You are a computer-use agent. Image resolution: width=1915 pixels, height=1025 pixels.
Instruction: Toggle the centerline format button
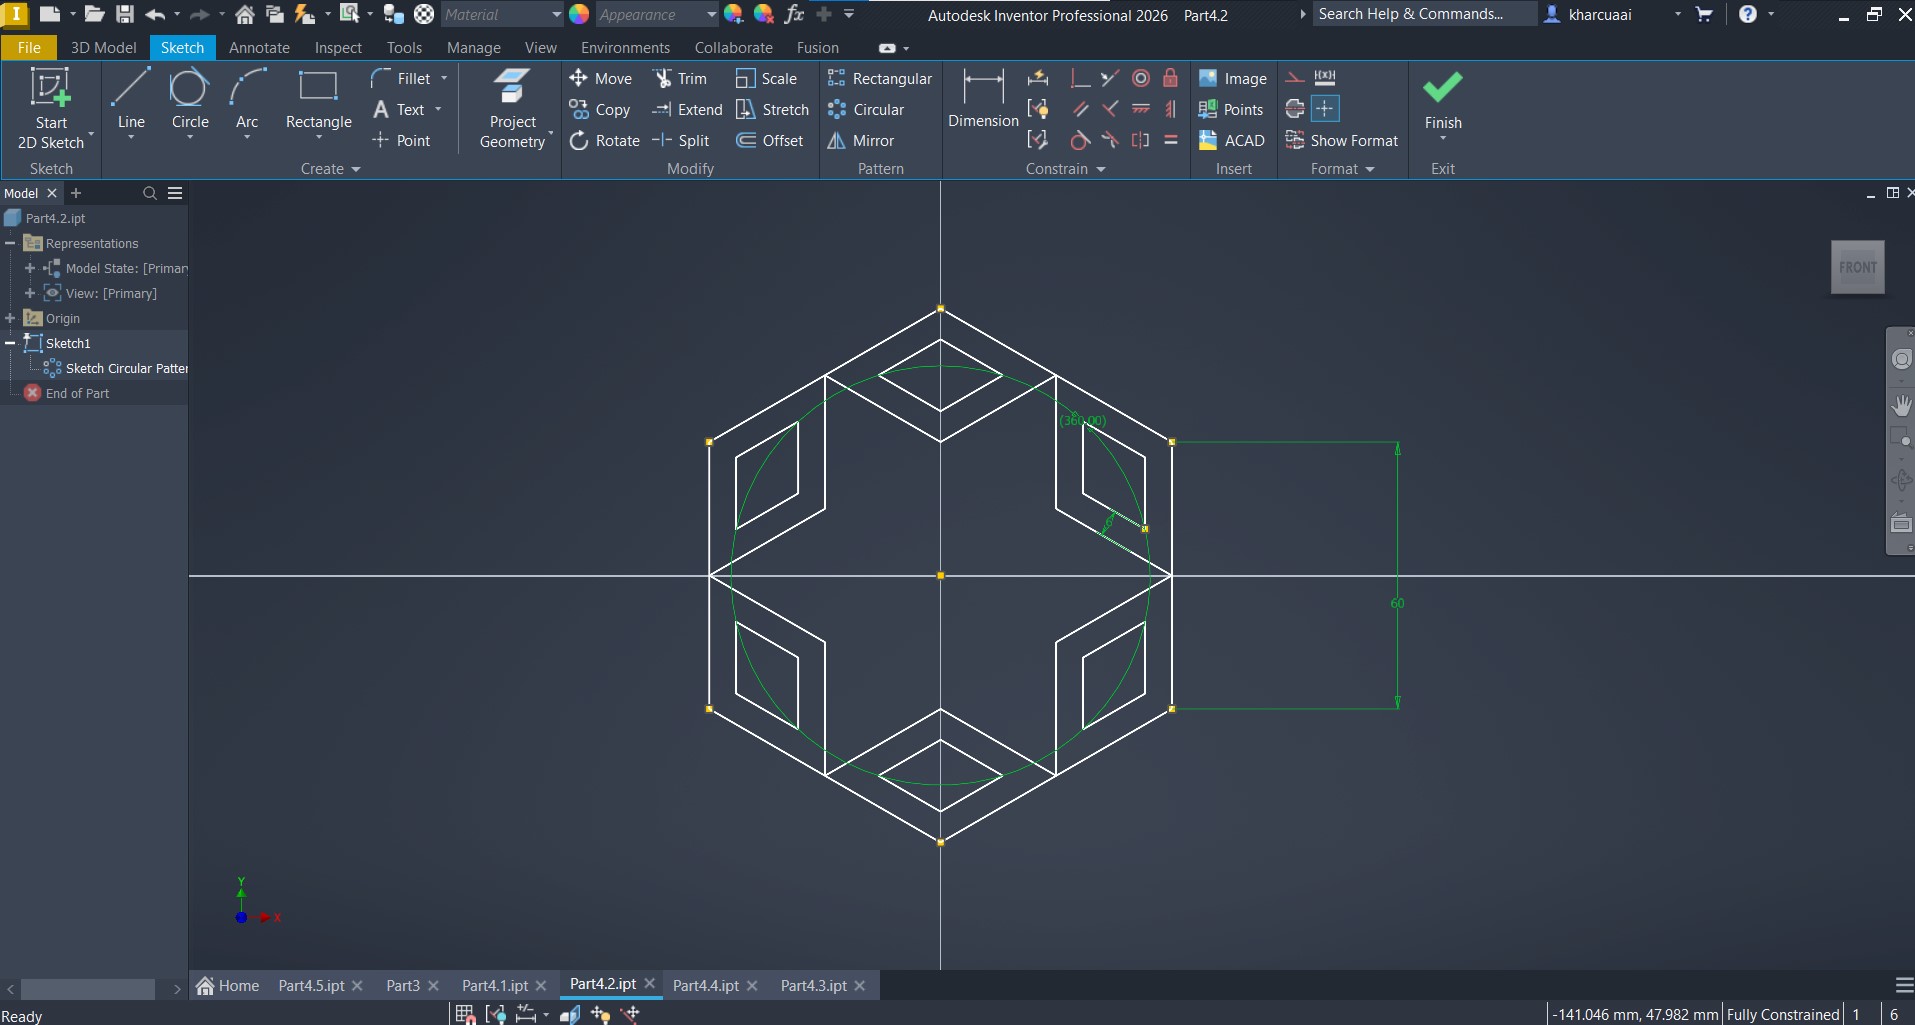pos(1295,109)
